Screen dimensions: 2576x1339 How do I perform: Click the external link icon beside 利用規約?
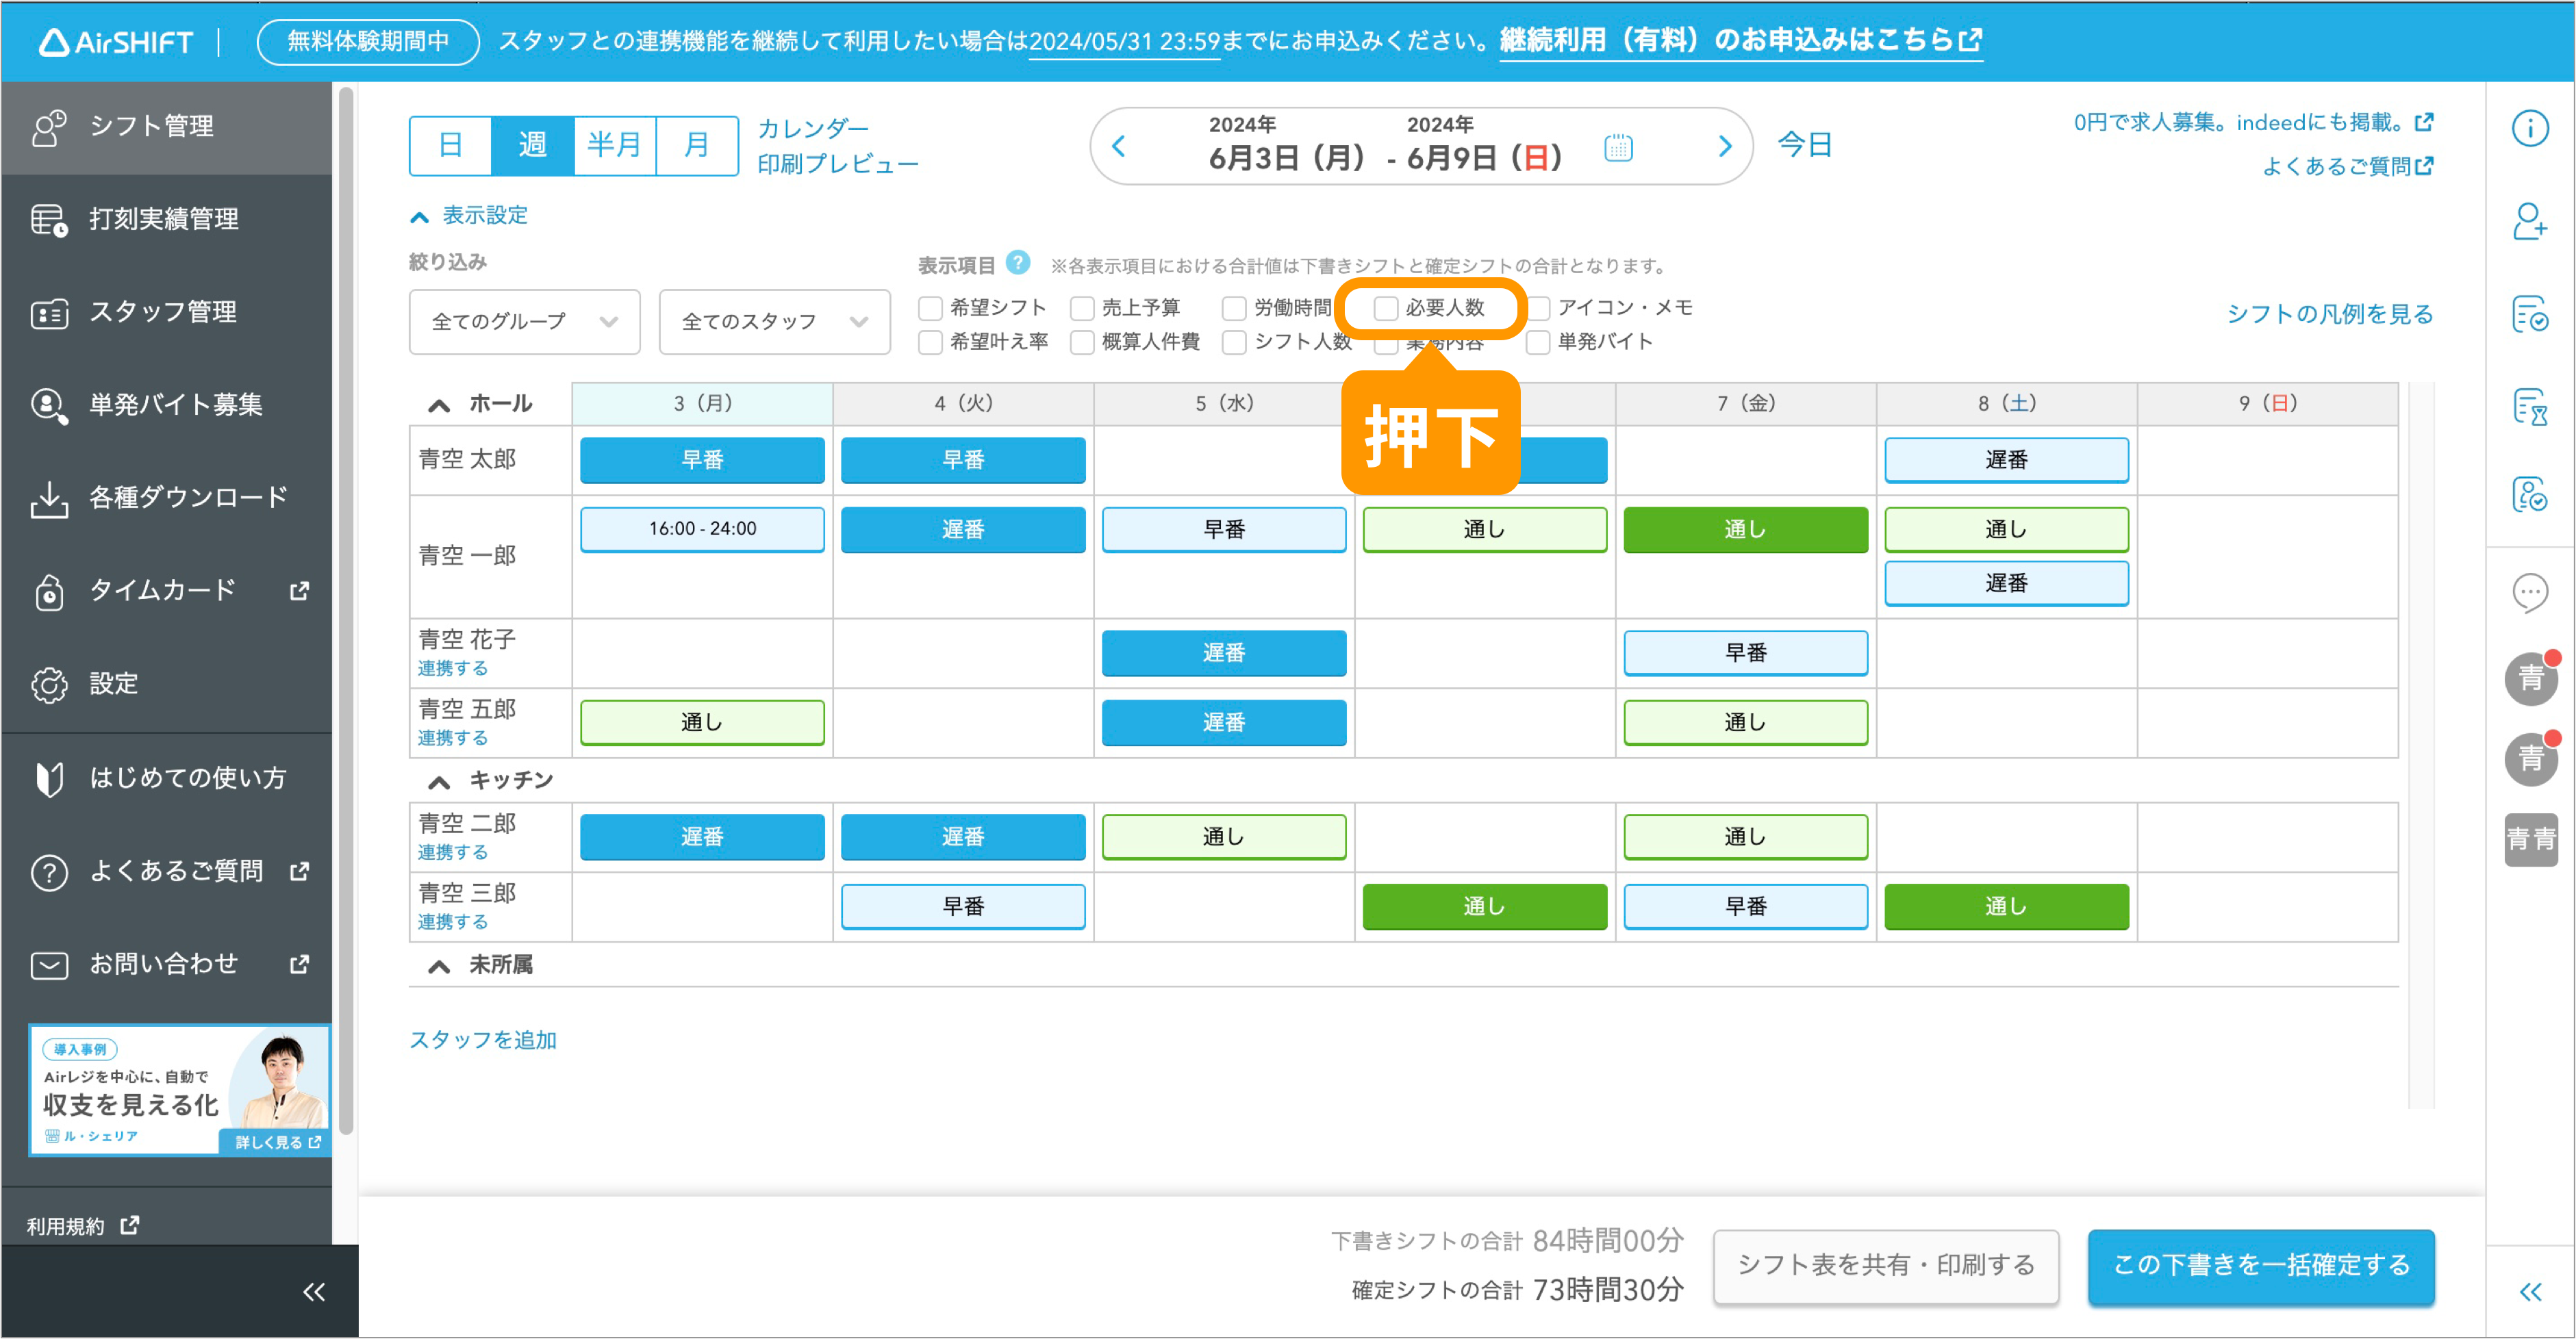pyautogui.click(x=130, y=1225)
